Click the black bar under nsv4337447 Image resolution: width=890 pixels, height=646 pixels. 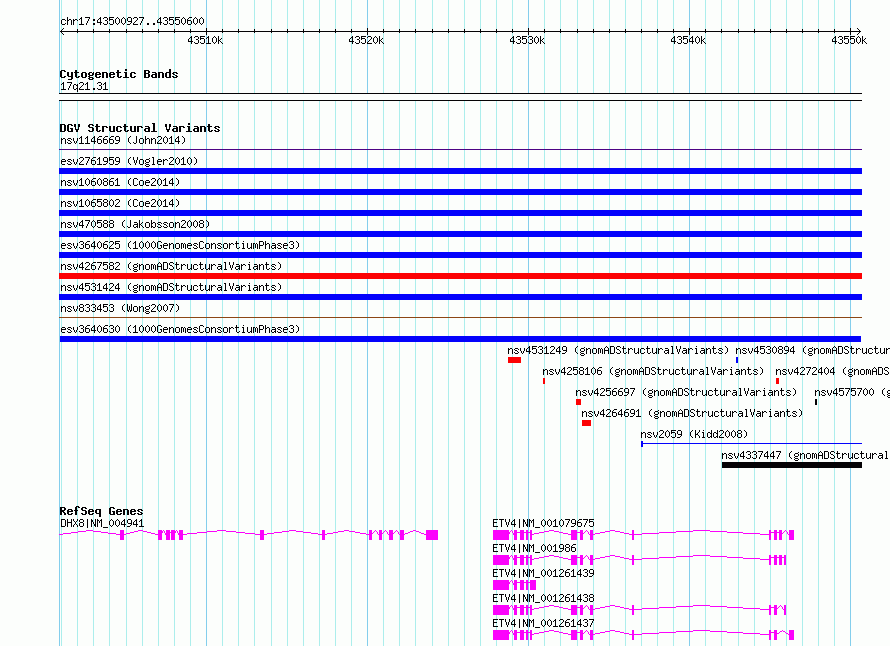[792, 465]
